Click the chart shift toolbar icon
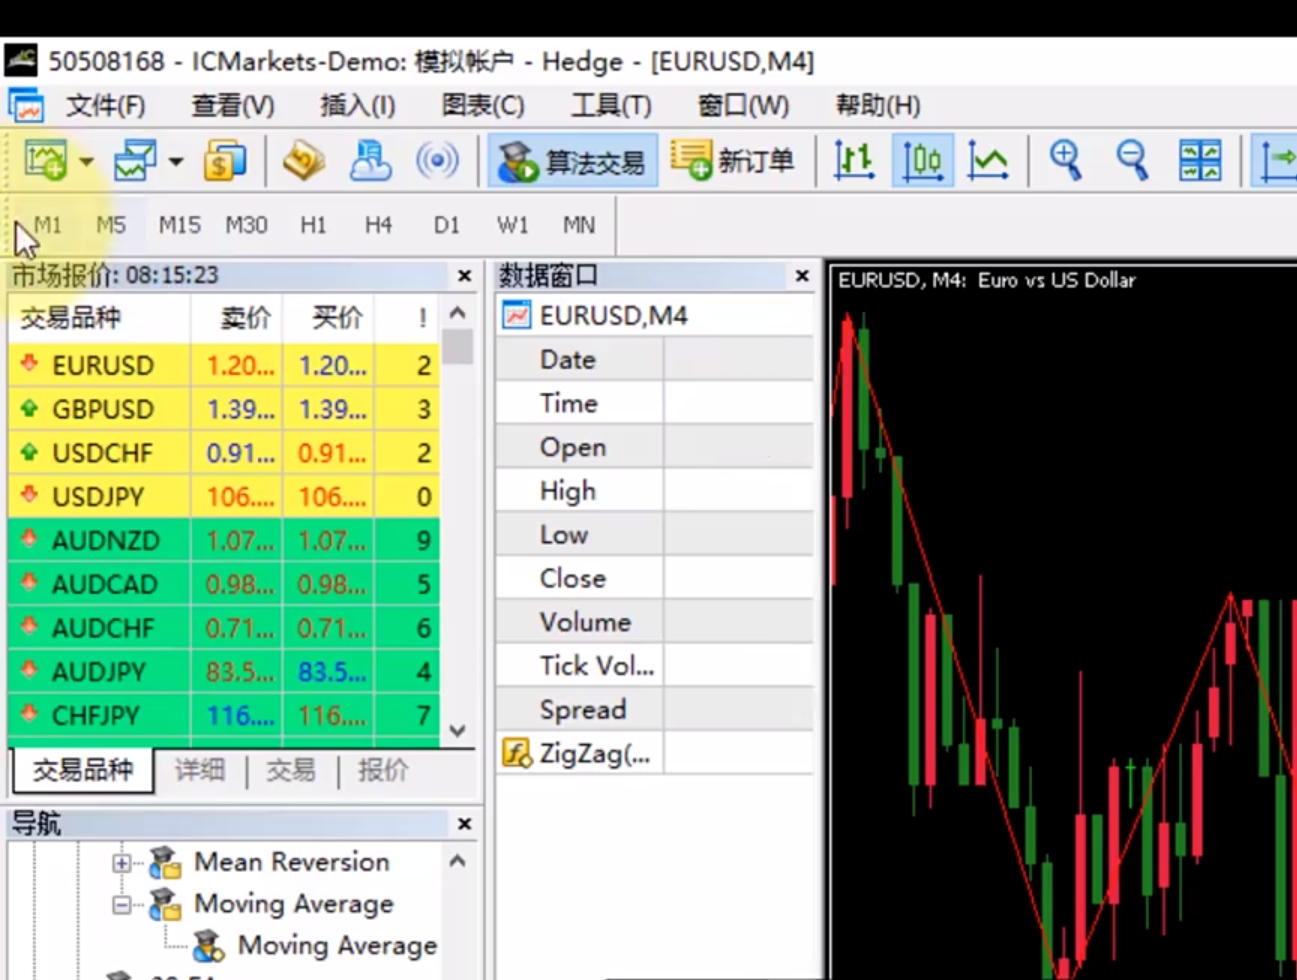Image resolution: width=1297 pixels, height=980 pixels. (x=1276, y=161)
